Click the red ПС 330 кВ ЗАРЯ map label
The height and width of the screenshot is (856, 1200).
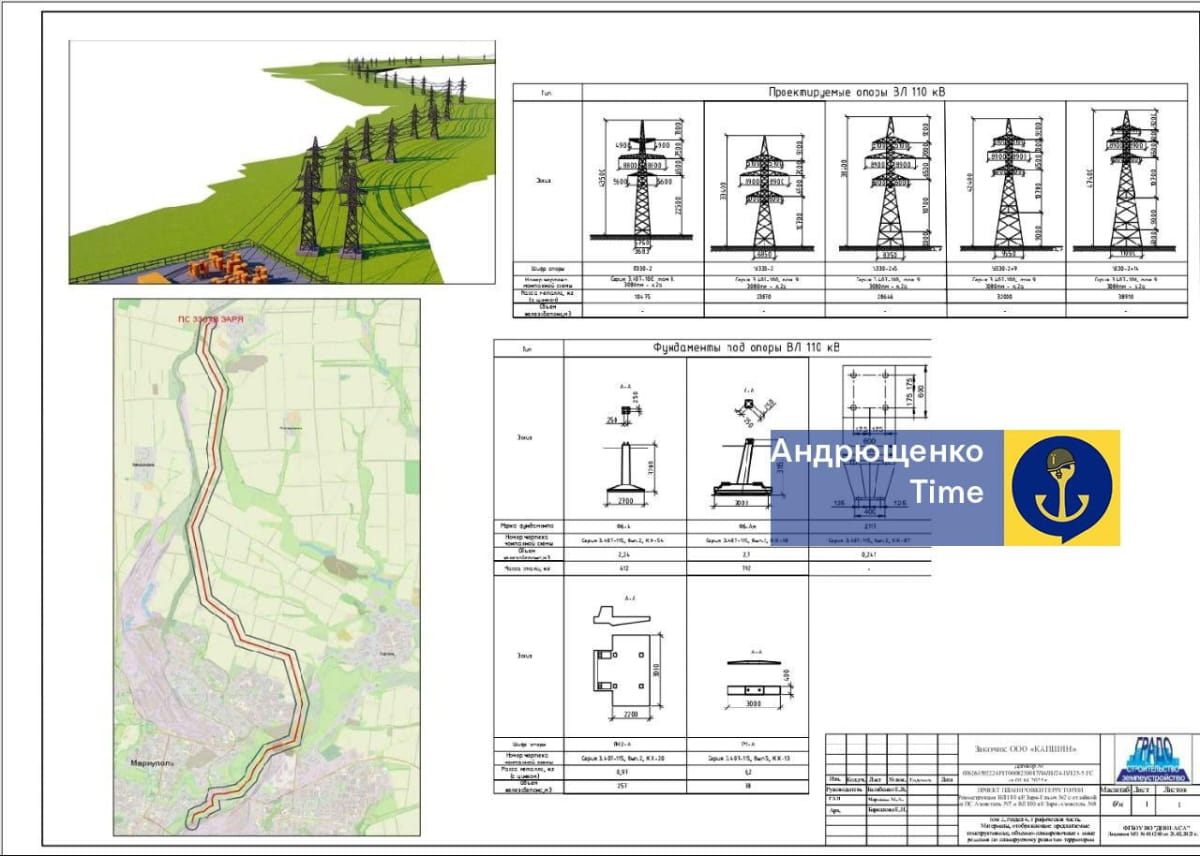[210, 318]
